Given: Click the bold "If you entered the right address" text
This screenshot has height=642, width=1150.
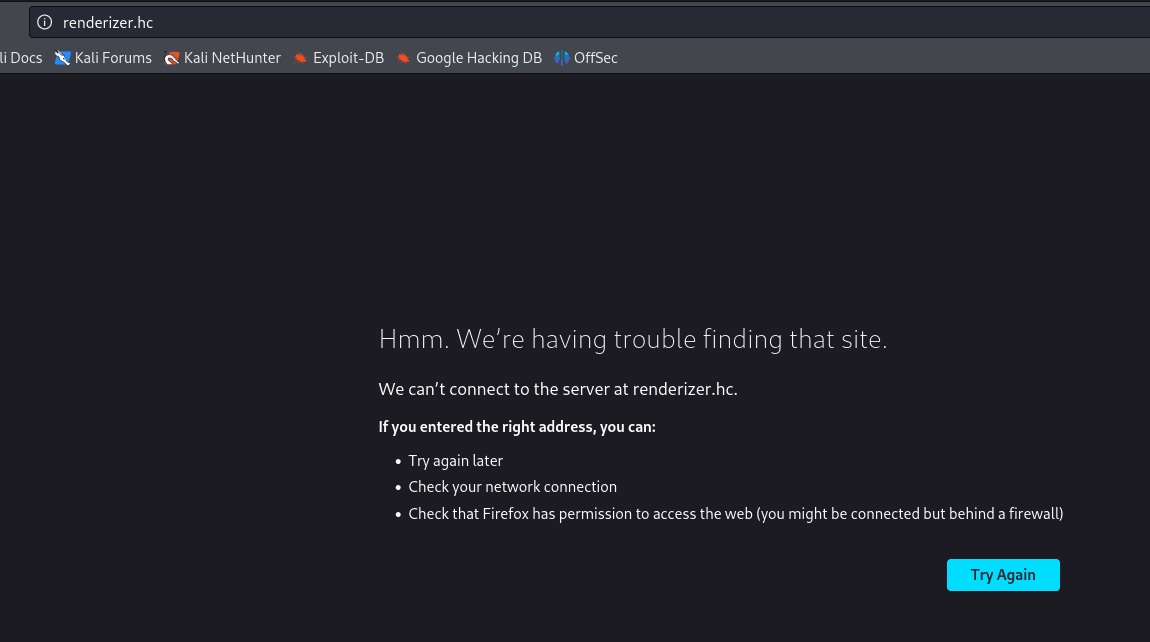Looking at the screenshot, I should [x=516, y=427].
